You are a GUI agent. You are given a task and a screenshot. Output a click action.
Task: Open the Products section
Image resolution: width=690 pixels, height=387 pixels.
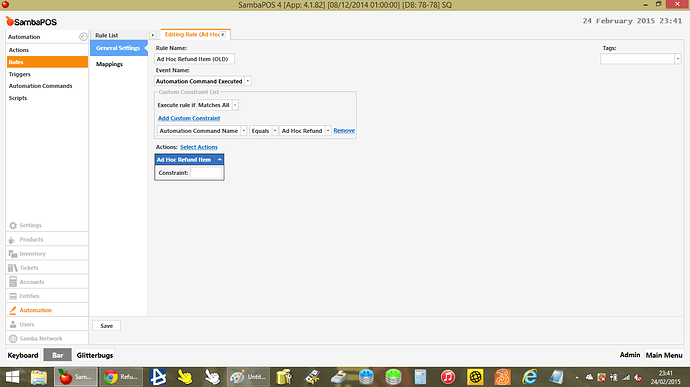47,240
